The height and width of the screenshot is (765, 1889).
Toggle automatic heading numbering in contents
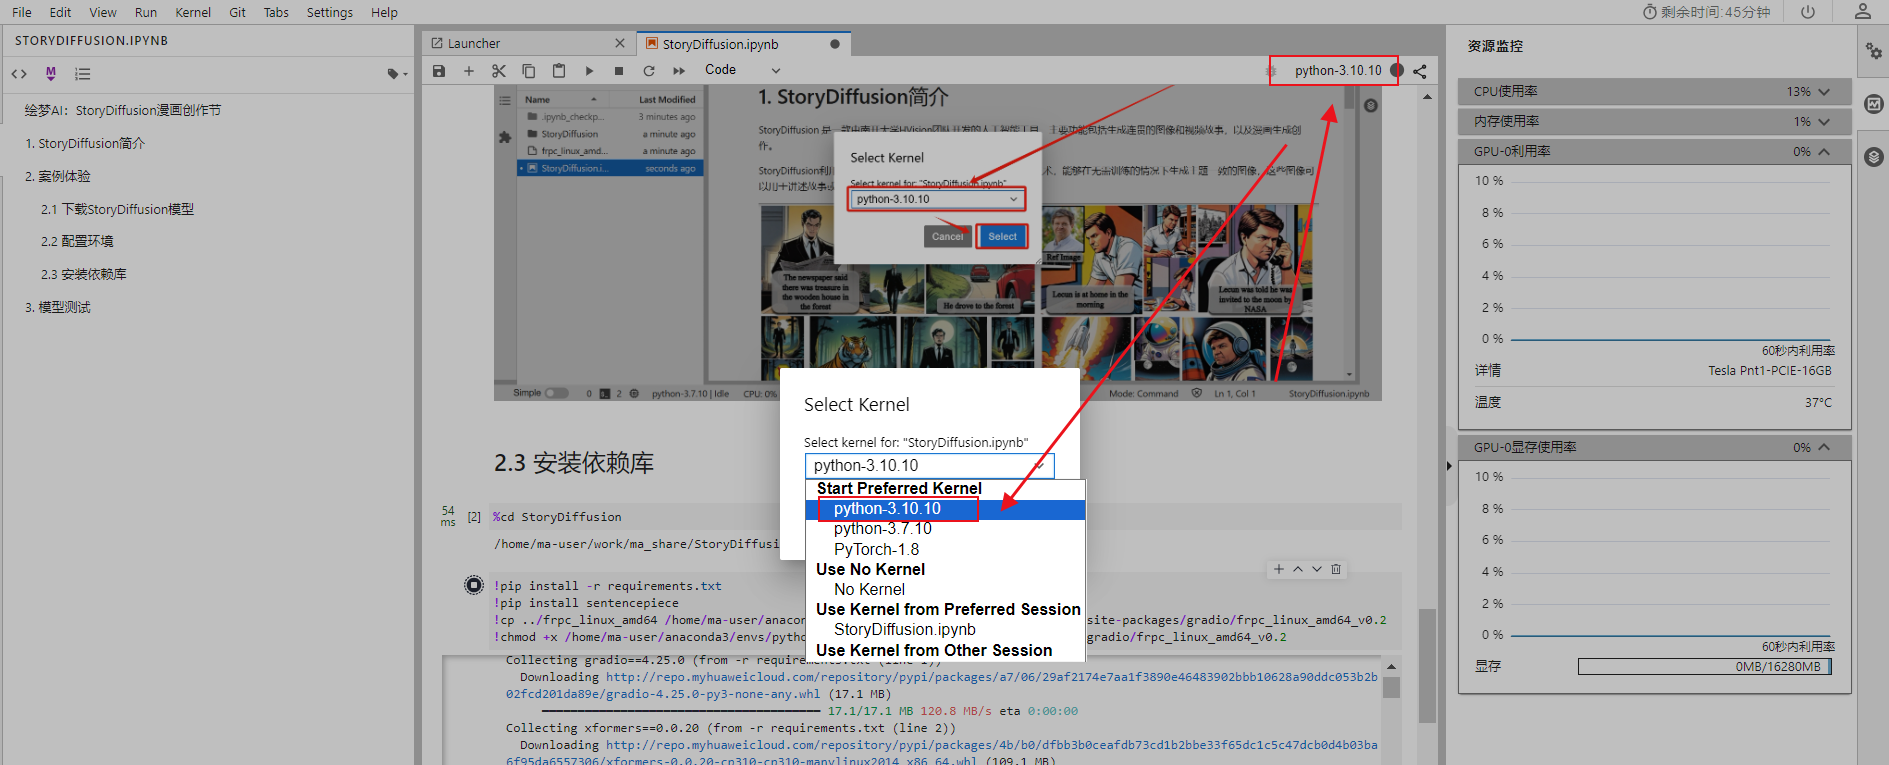pos(83,74)
